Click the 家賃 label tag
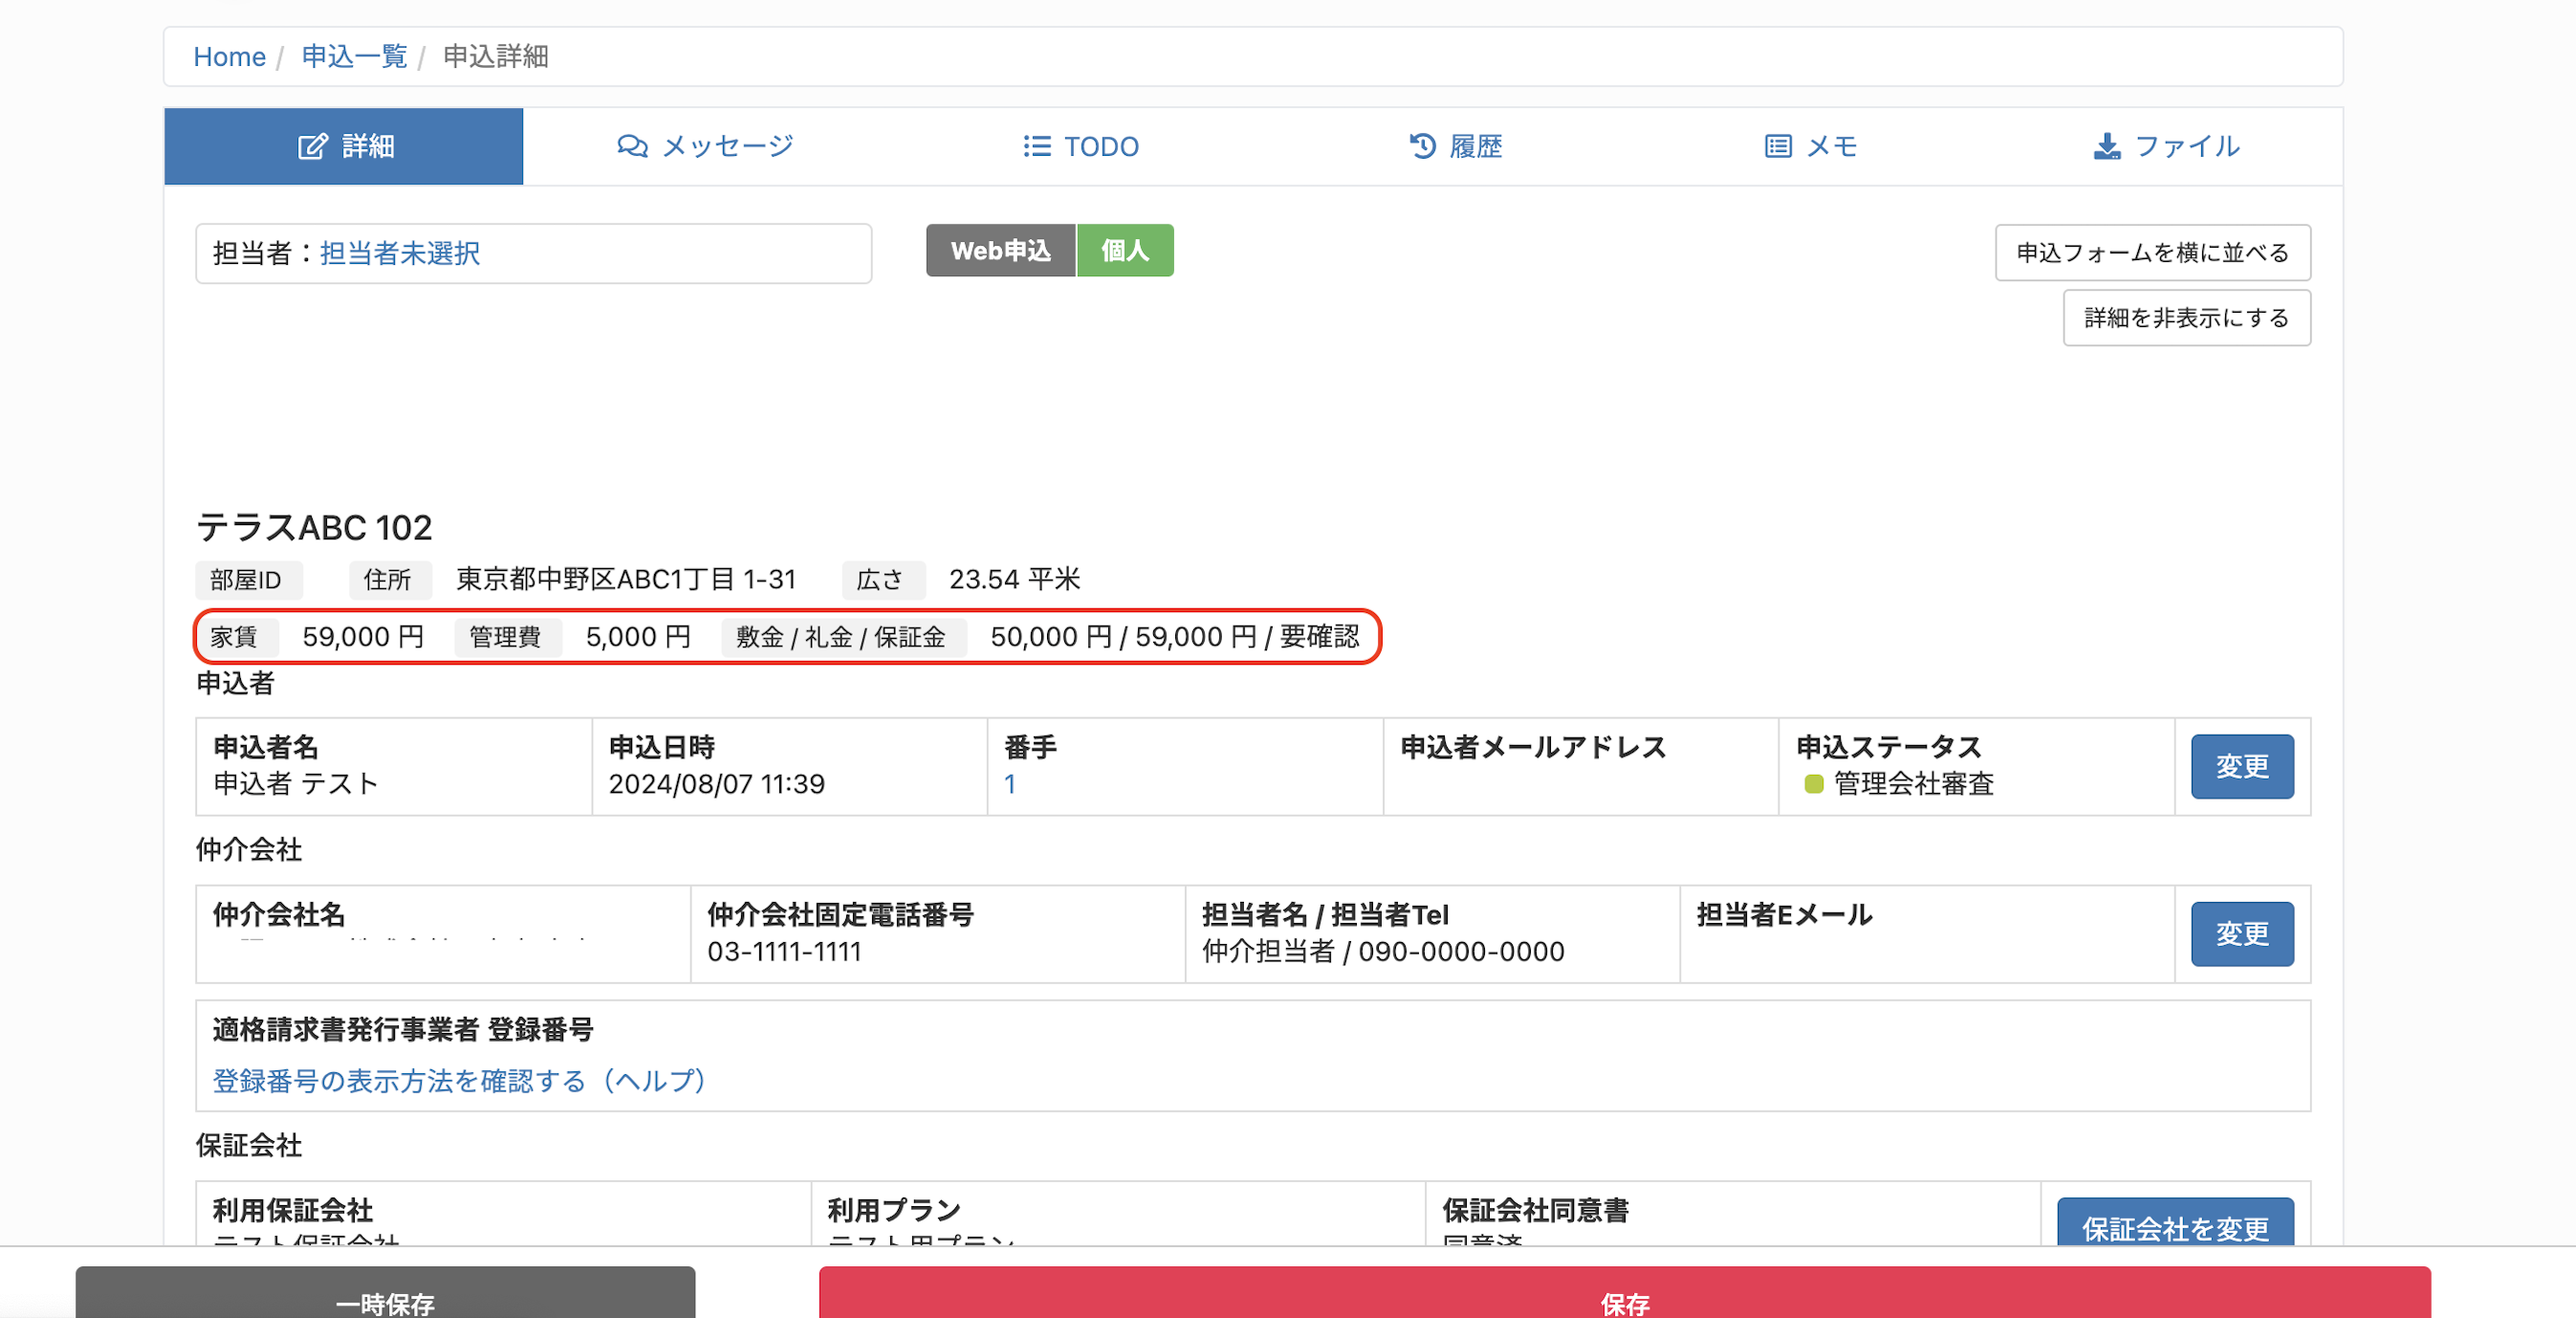2576x1318 pixels. pos(235,637)
